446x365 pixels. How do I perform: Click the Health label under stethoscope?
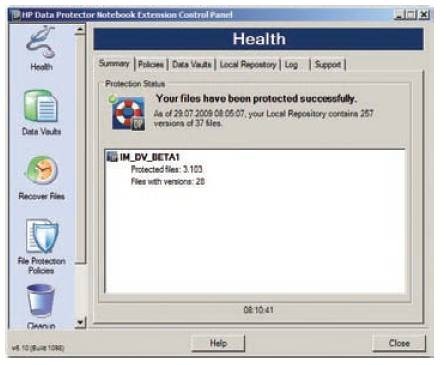point(41,67)
